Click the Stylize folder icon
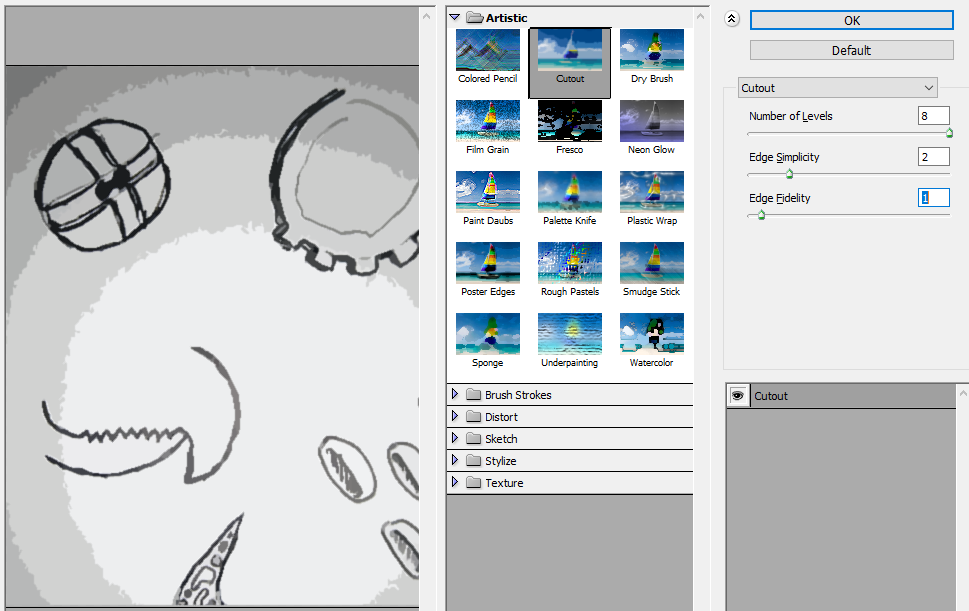Image resolution: width=969 pixels, height=611 pixels. click(473, 460)
